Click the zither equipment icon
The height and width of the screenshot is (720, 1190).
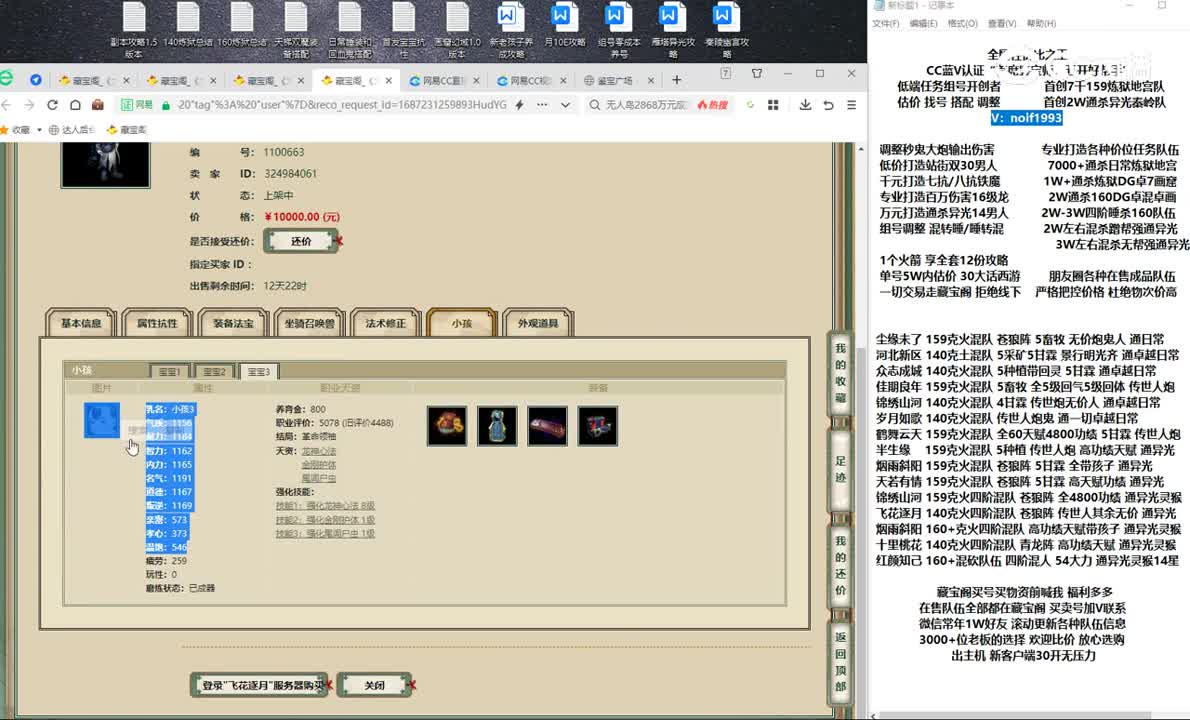click(x=547, y=426)
